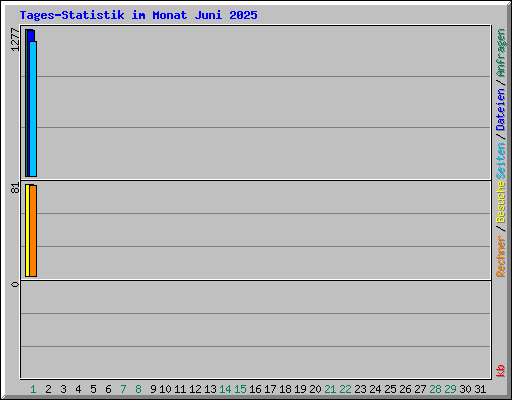This screenshot has width=512, height=400.
Task: Click the yellow Besuche bar for day 1
Action: [x=27, y=230]
